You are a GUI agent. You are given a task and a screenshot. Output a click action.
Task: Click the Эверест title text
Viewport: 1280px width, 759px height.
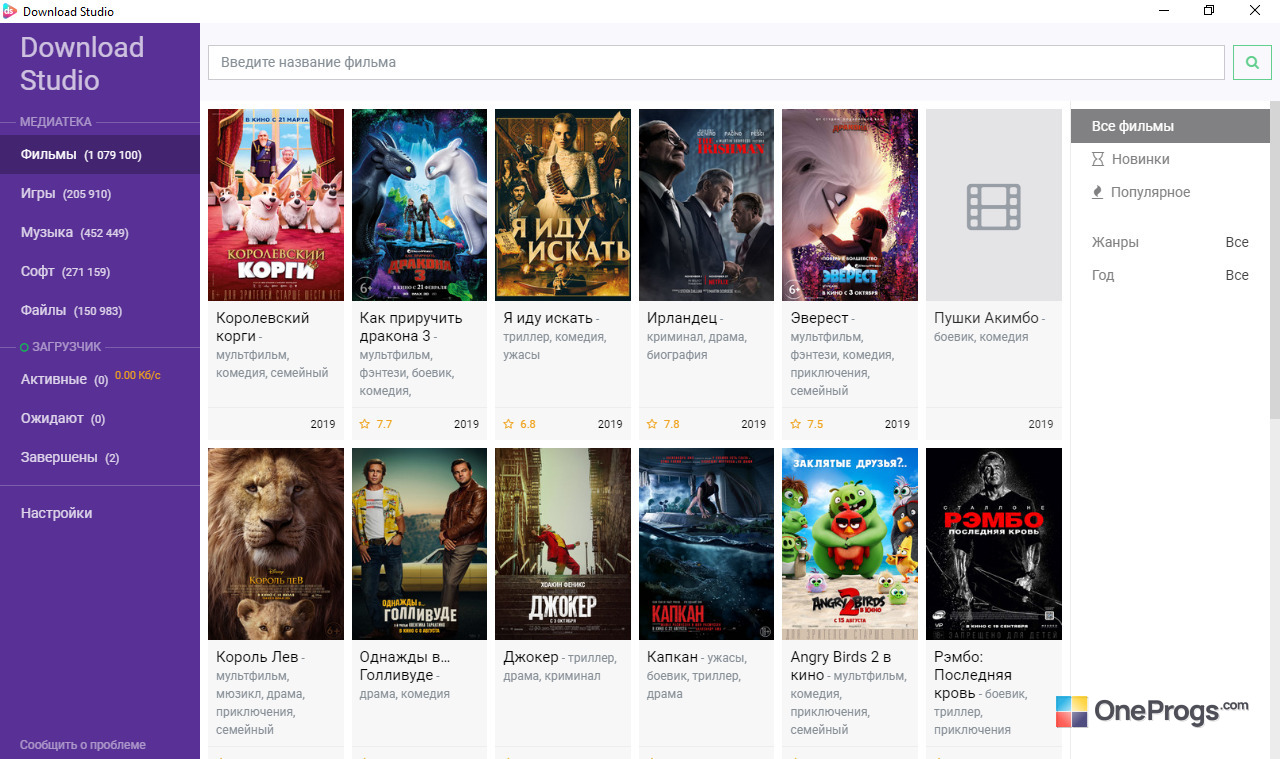tap(819, 318)
